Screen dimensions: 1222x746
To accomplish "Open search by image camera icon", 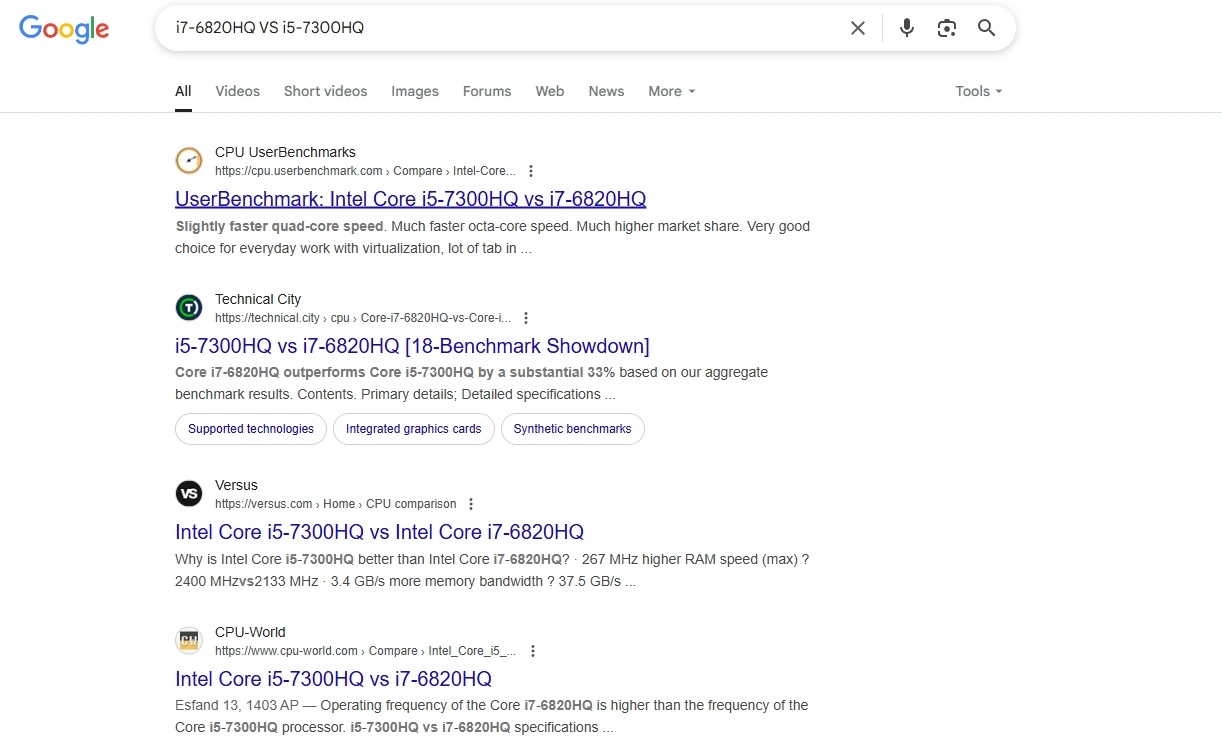I will (947, 28).
